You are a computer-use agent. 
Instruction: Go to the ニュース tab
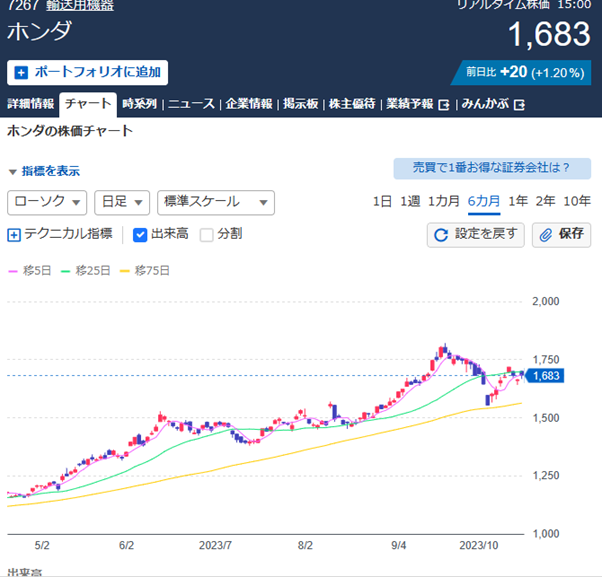[191, 104]
